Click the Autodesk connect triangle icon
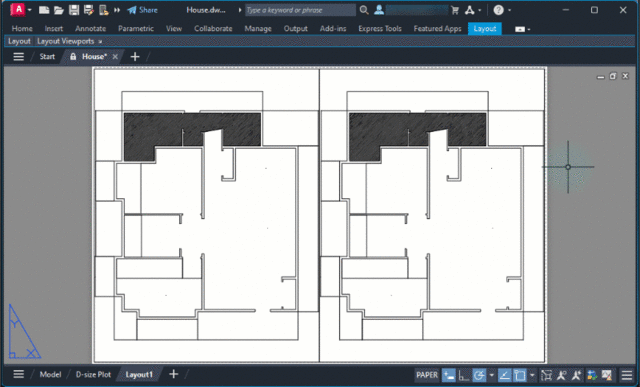The height and width of the screenshot is (387, 640). (469, 10)
